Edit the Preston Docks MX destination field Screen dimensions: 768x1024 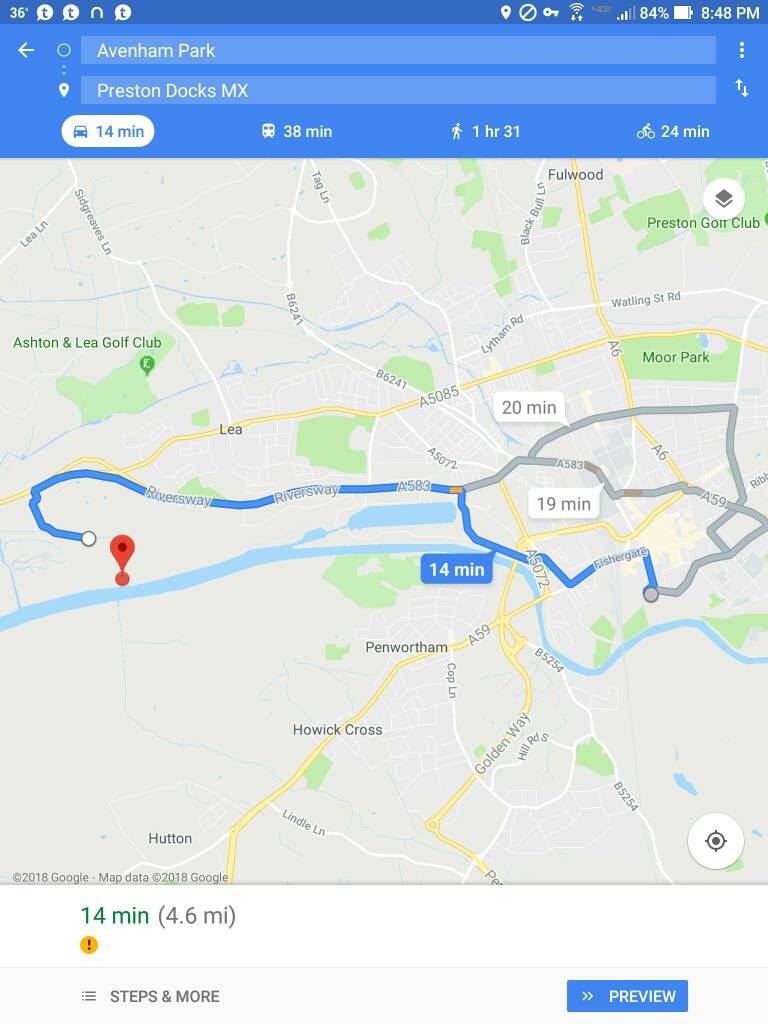click(398, 90)
